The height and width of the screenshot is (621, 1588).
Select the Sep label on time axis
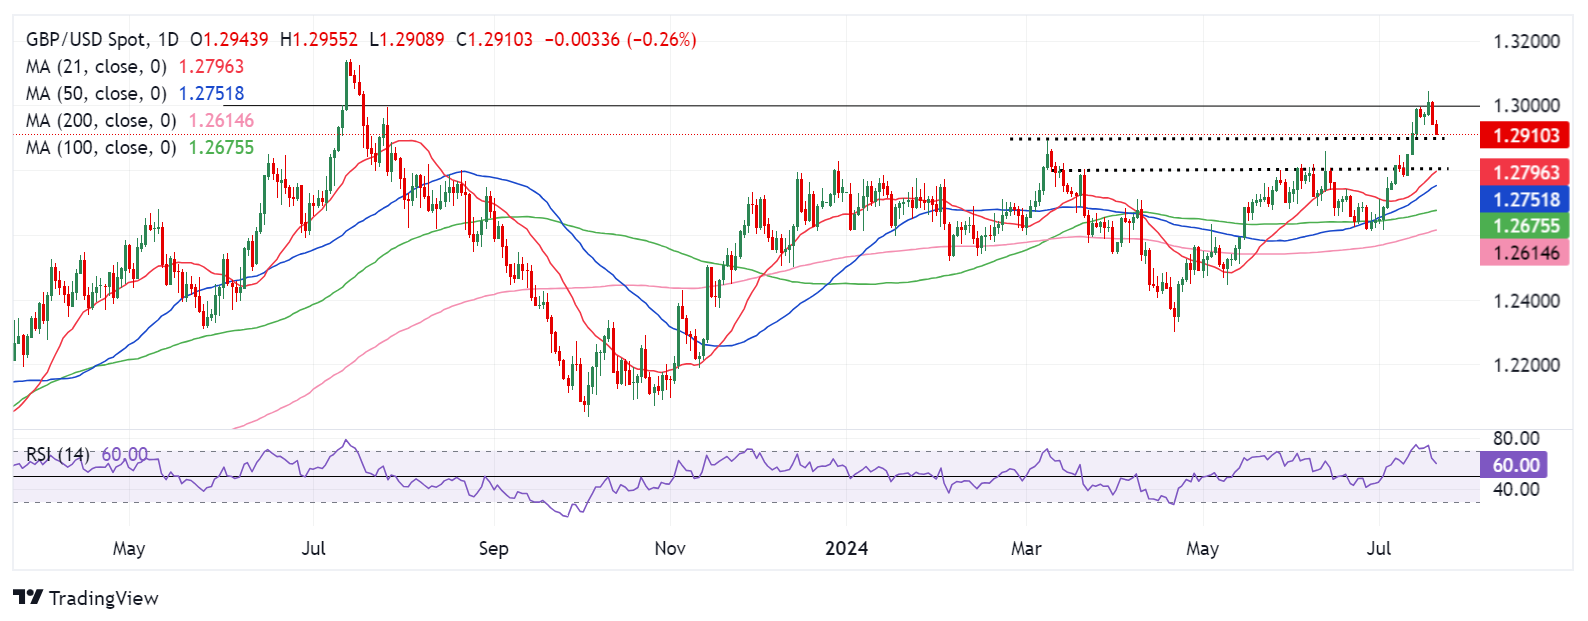coord(493,548)
